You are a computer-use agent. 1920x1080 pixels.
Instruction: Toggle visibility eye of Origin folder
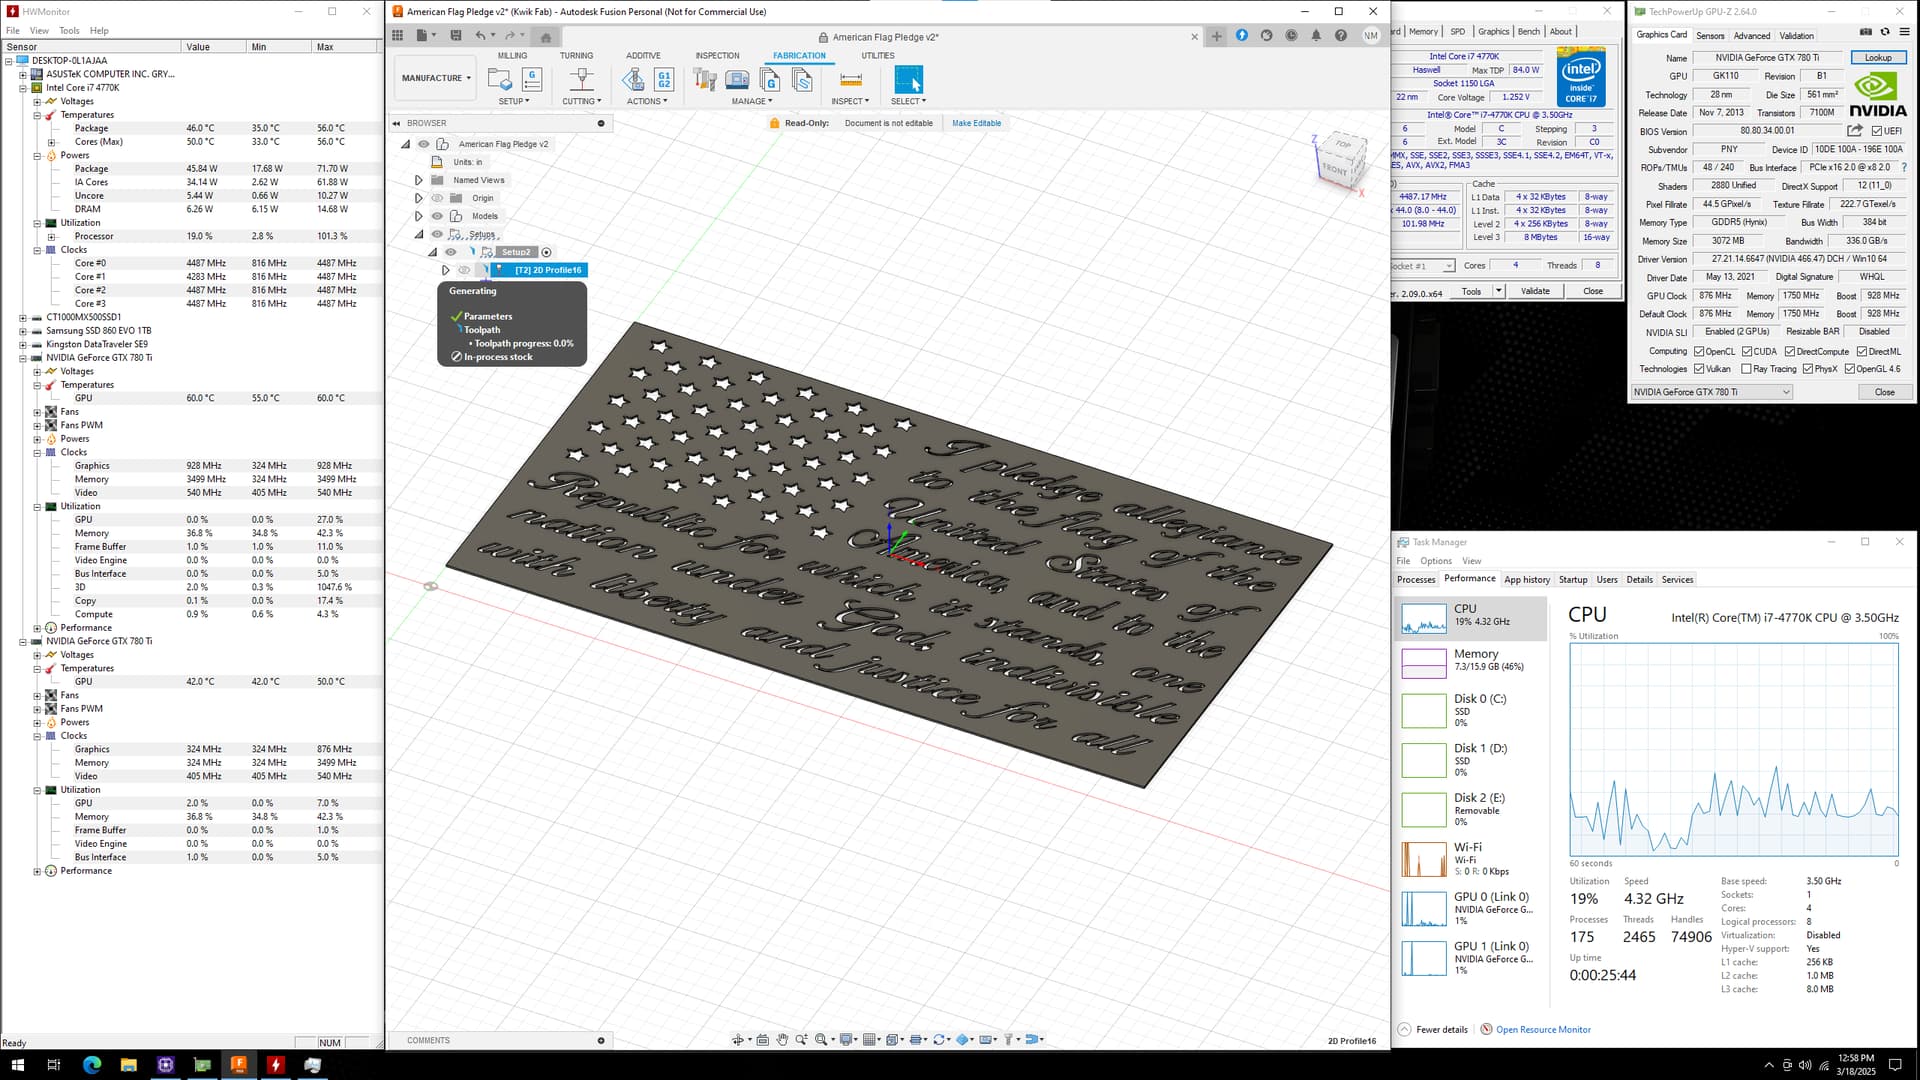click(437, 198)
